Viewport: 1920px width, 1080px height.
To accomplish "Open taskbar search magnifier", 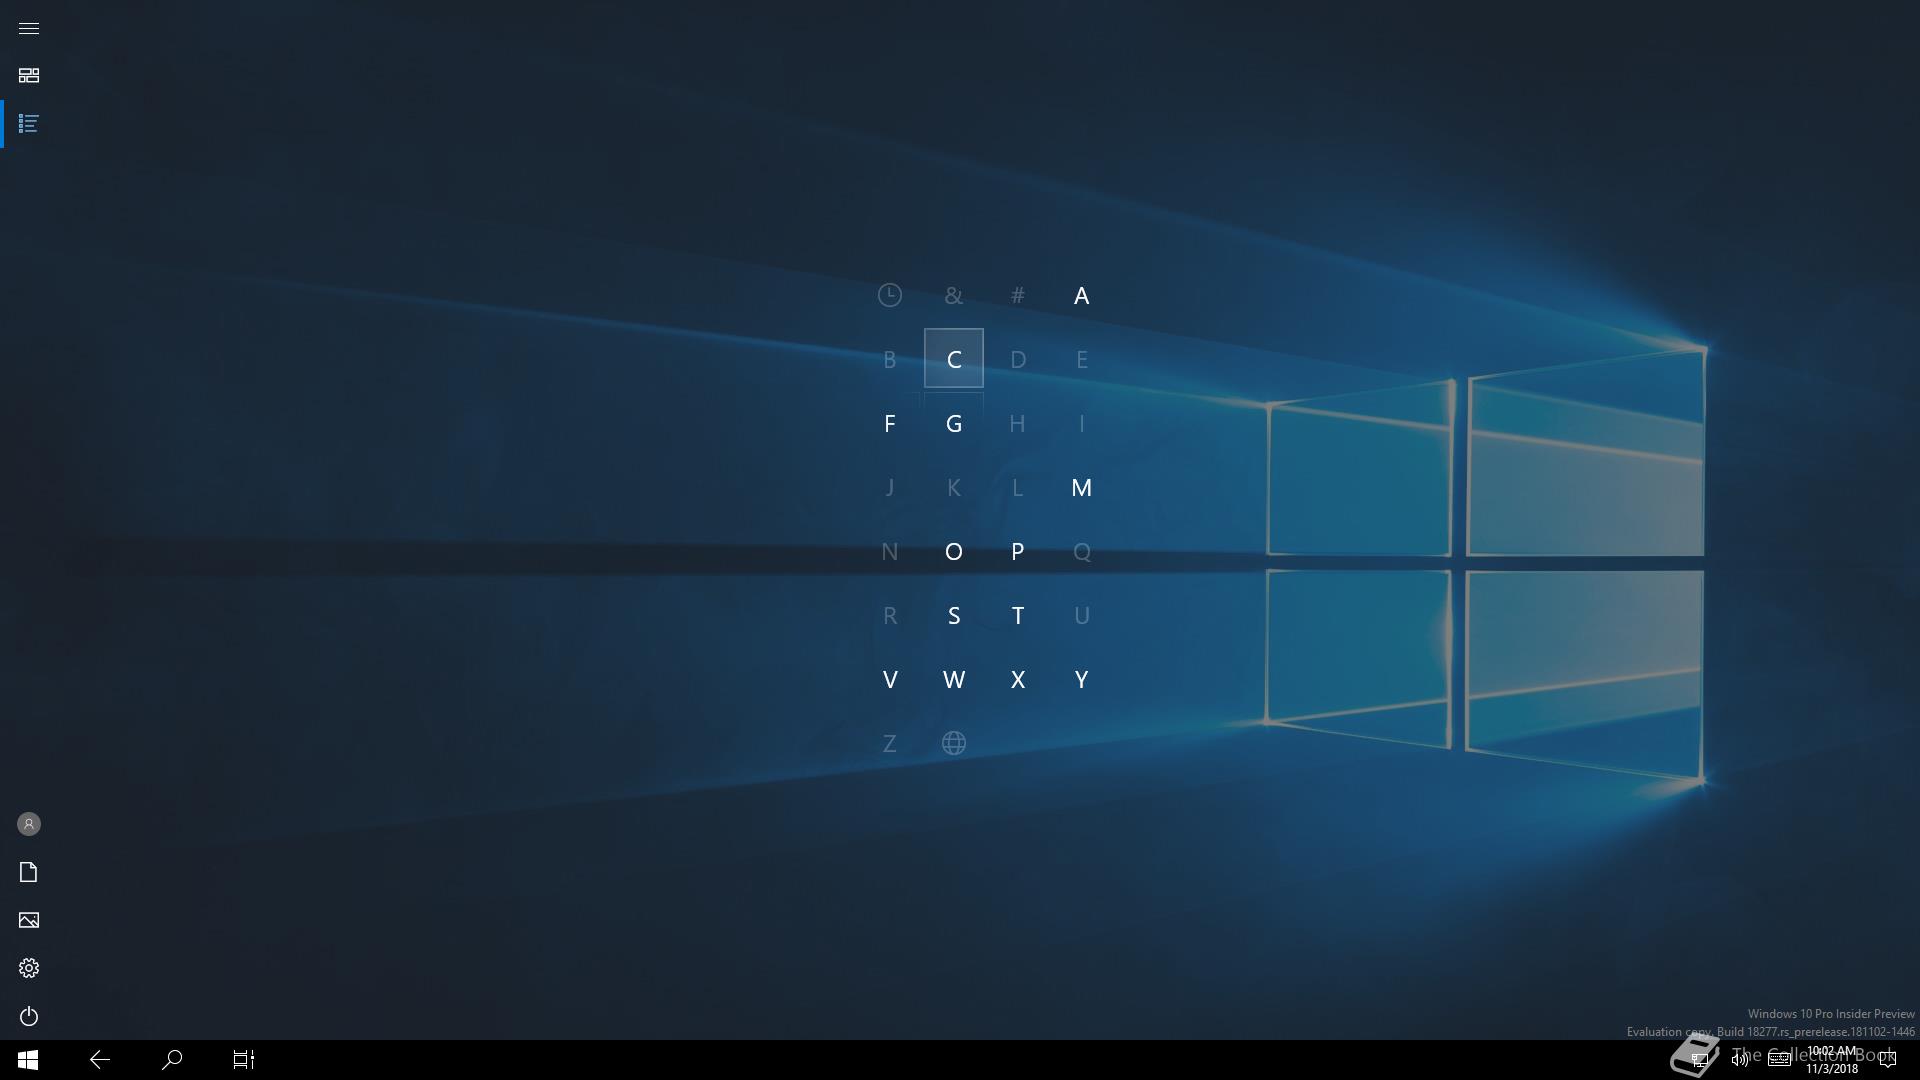I will coord(172,1059).
